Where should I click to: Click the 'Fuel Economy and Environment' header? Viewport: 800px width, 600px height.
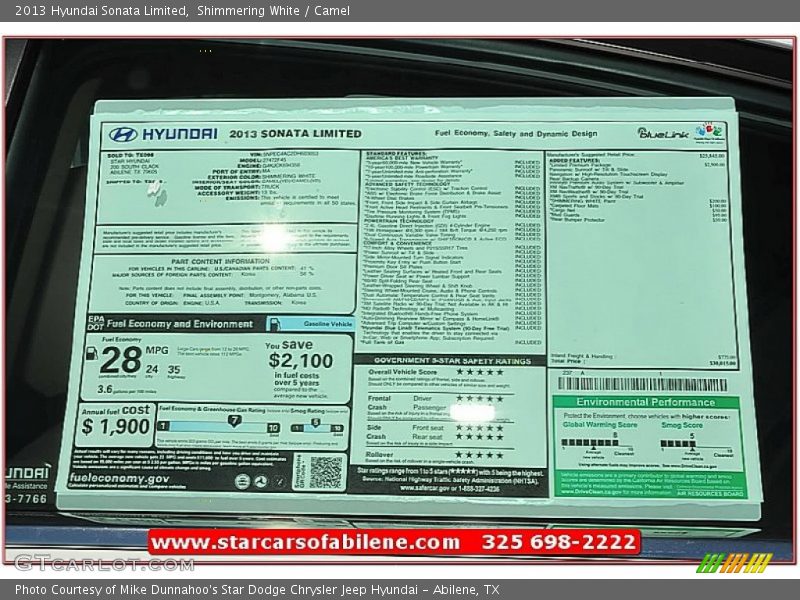click(x=180, y=323)
